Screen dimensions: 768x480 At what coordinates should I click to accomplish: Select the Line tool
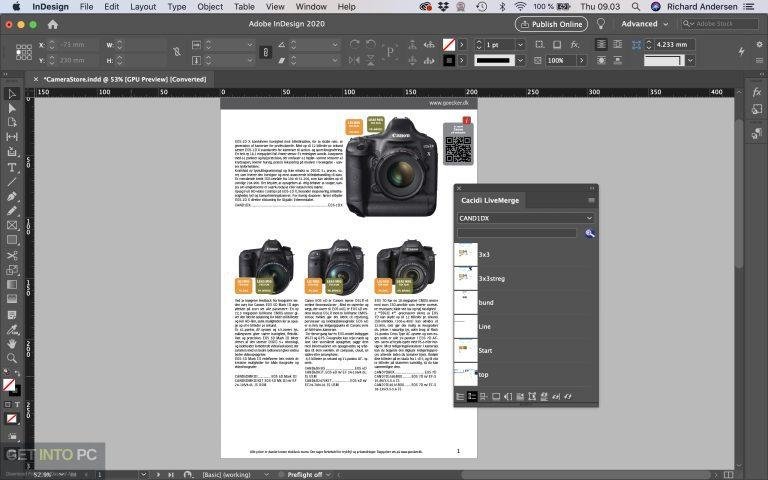pyautogui.click(x=12, y=182)
